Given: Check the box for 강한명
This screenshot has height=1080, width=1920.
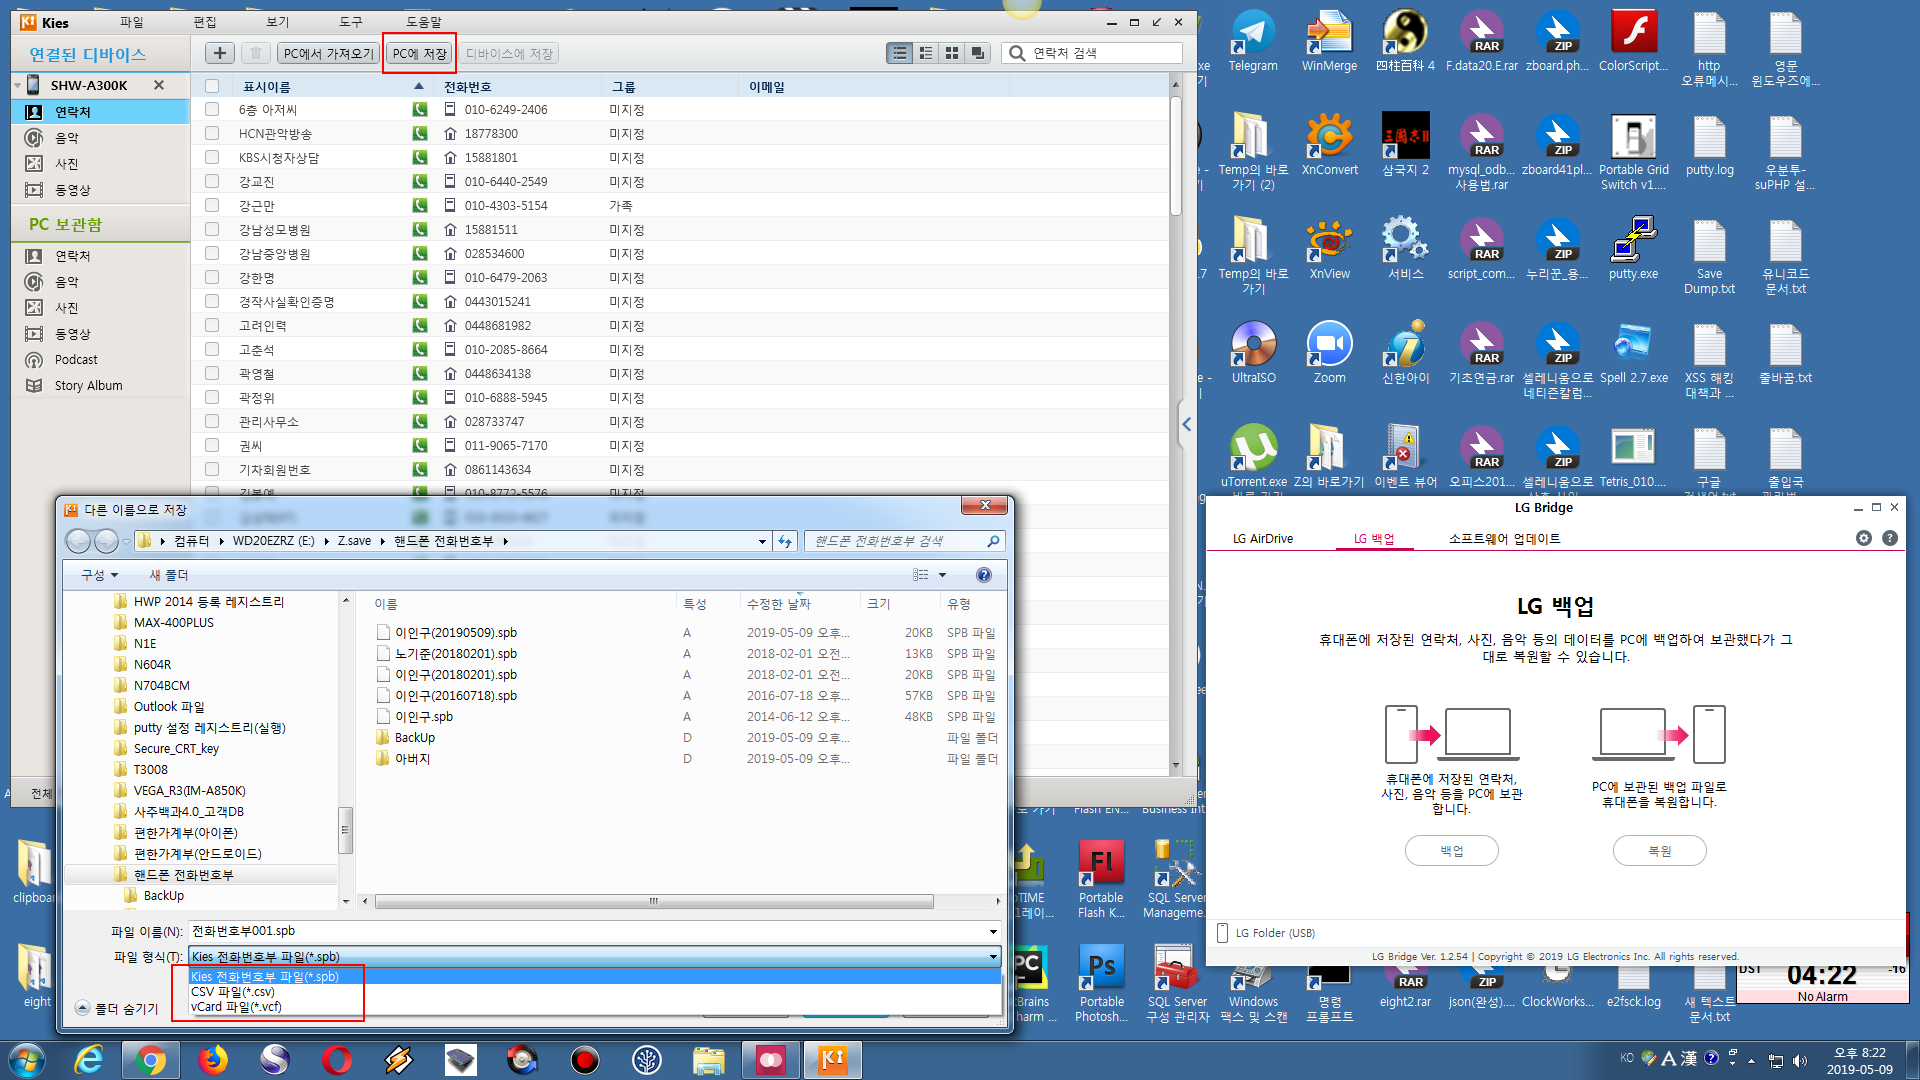Looking at the screenshot, I should 212,277.
